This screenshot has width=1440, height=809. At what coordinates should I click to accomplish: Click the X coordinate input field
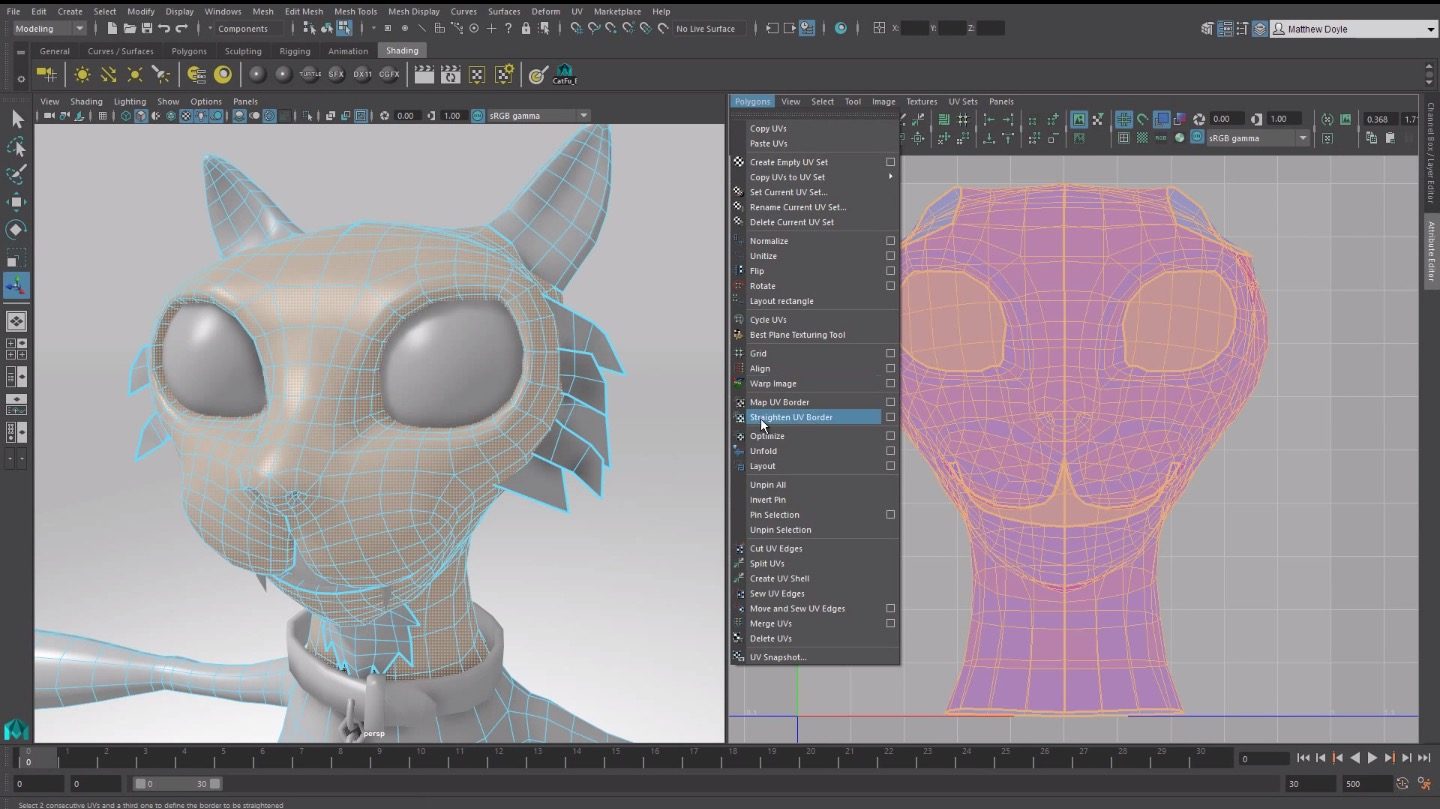(914, 29)
